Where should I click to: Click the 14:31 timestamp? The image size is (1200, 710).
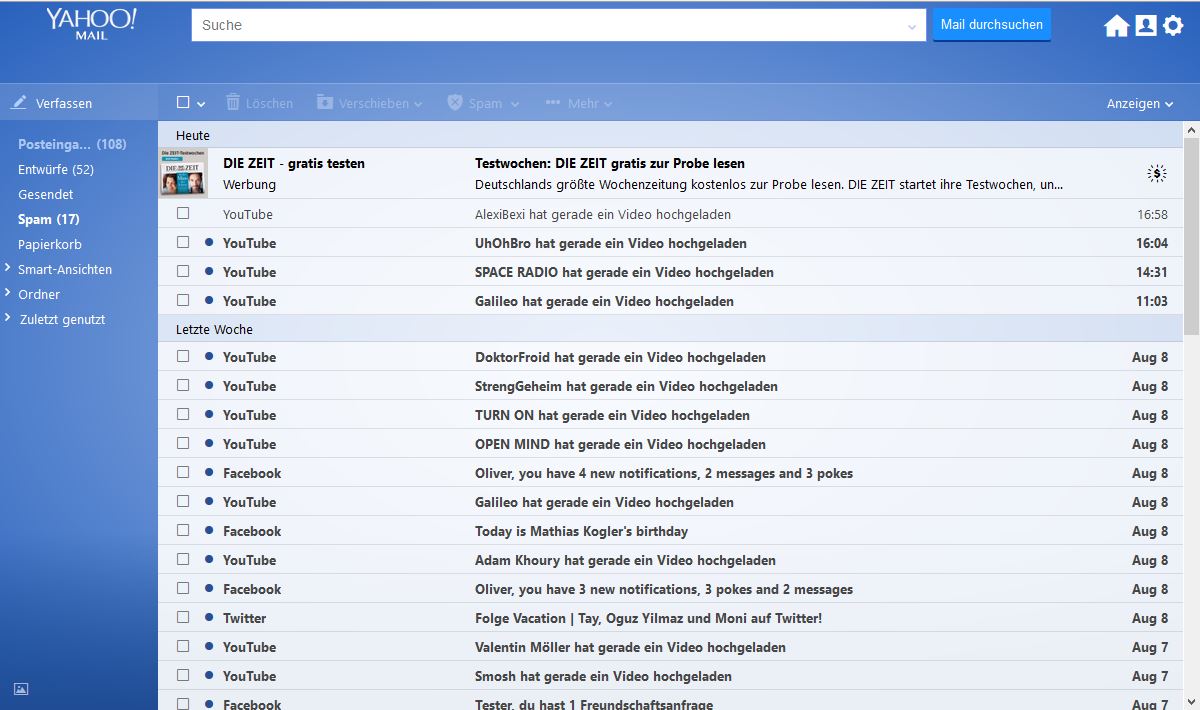(1152, 272)
